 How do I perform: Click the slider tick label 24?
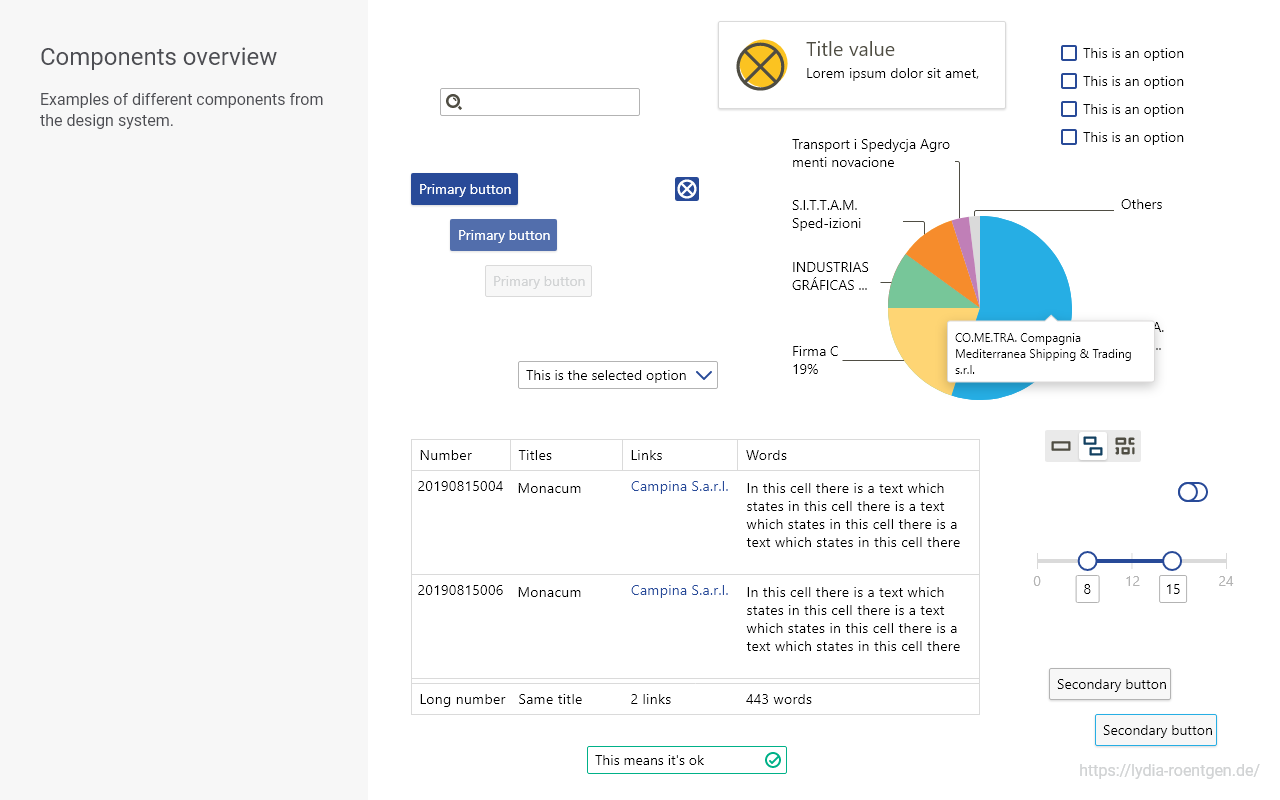[1225, 581]
